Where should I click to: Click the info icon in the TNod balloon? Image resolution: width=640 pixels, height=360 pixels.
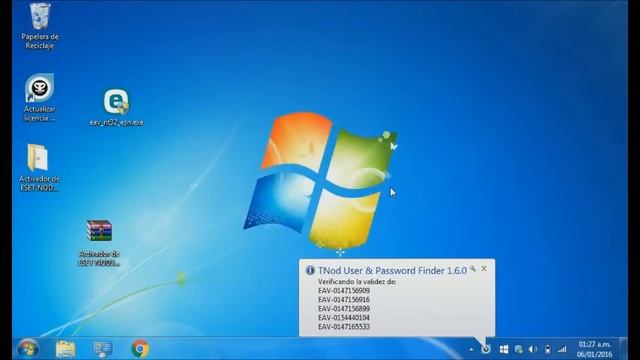point(310,270)
